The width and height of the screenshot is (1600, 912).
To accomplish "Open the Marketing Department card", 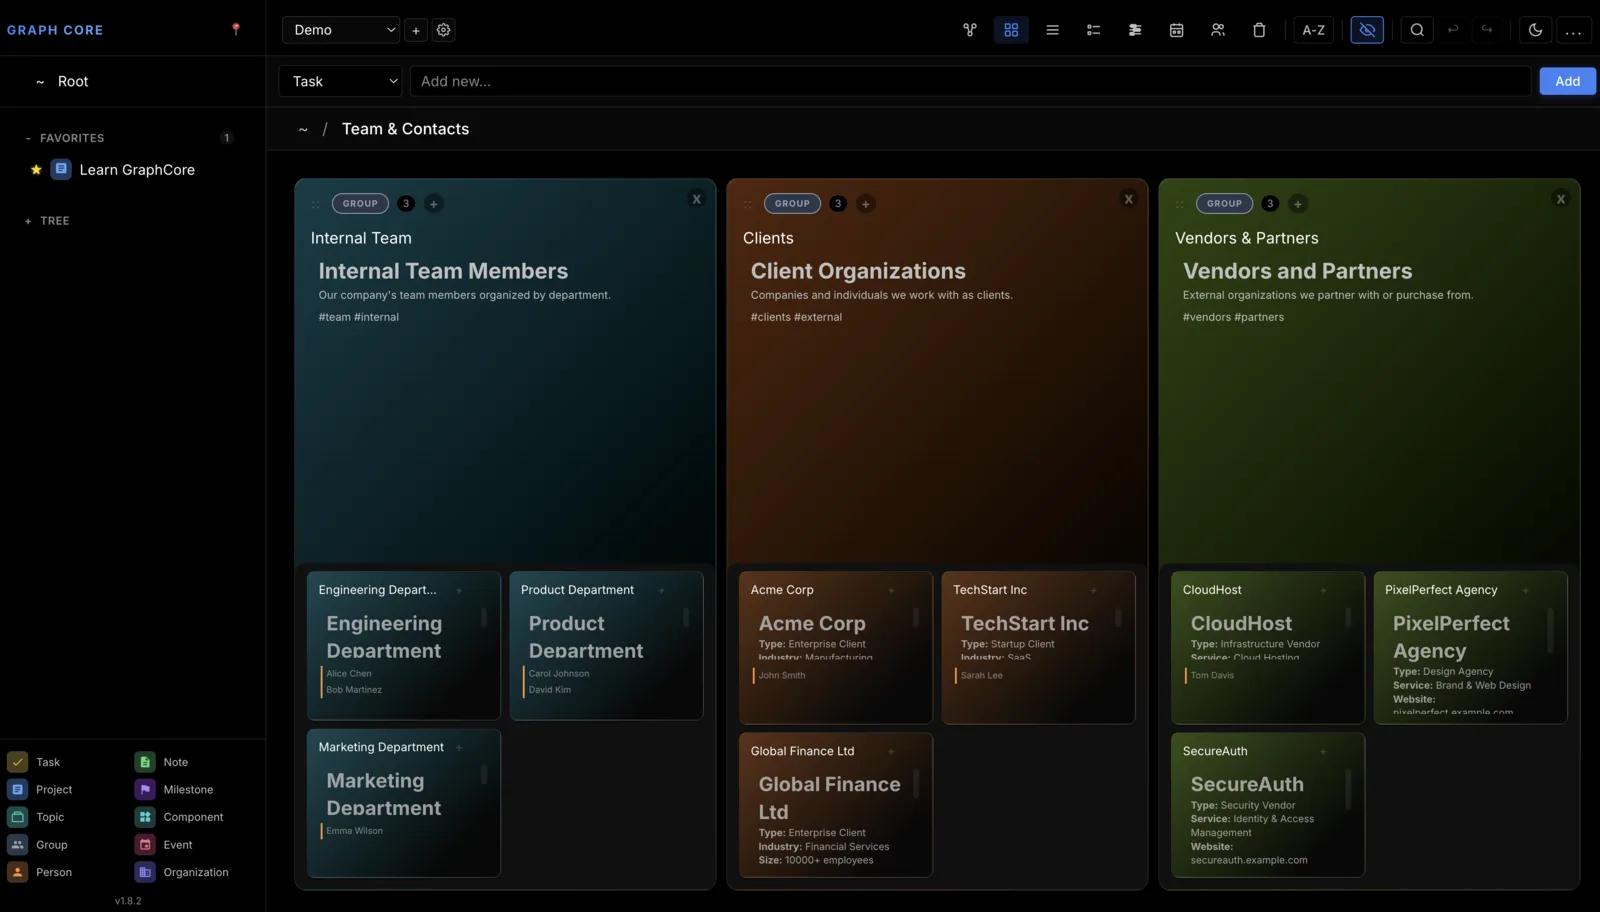I will point(404,803).
